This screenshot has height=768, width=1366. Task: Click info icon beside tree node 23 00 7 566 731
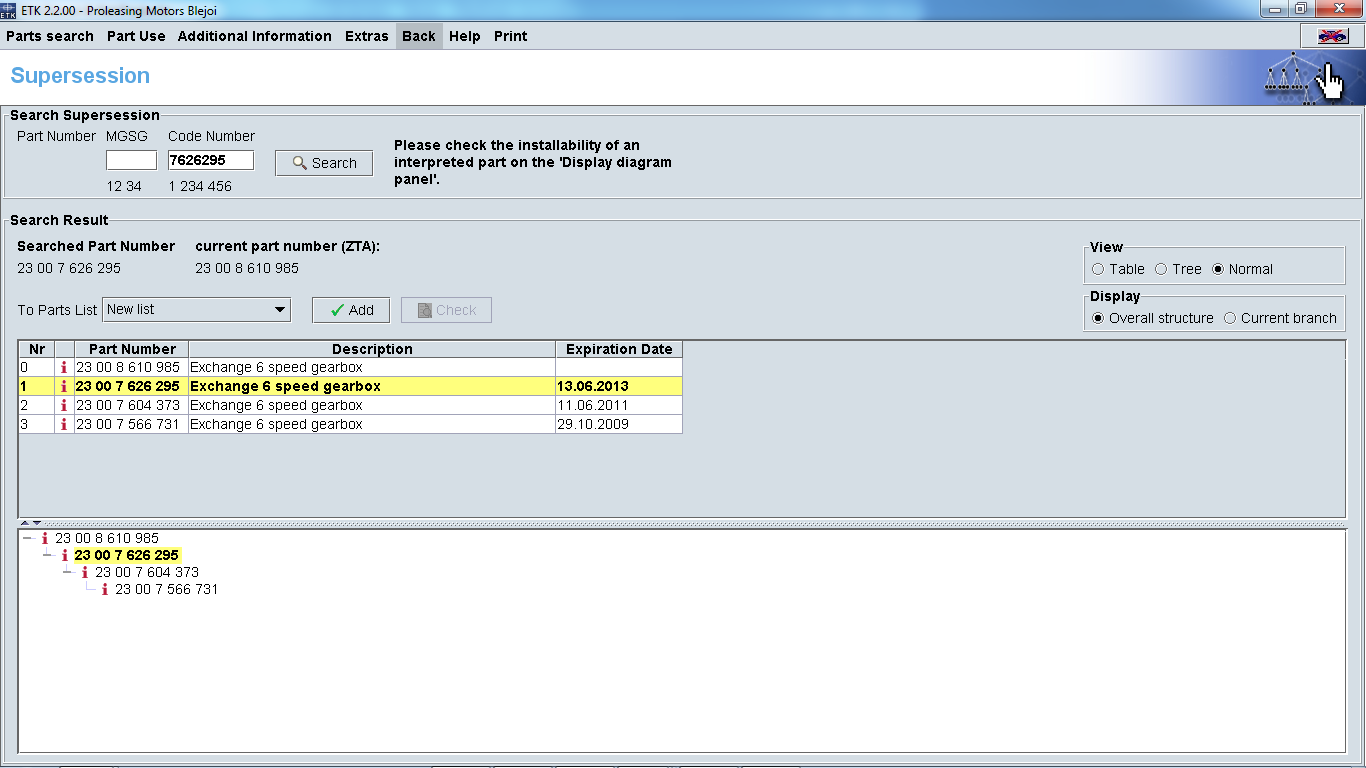click(x=105, y=590)
